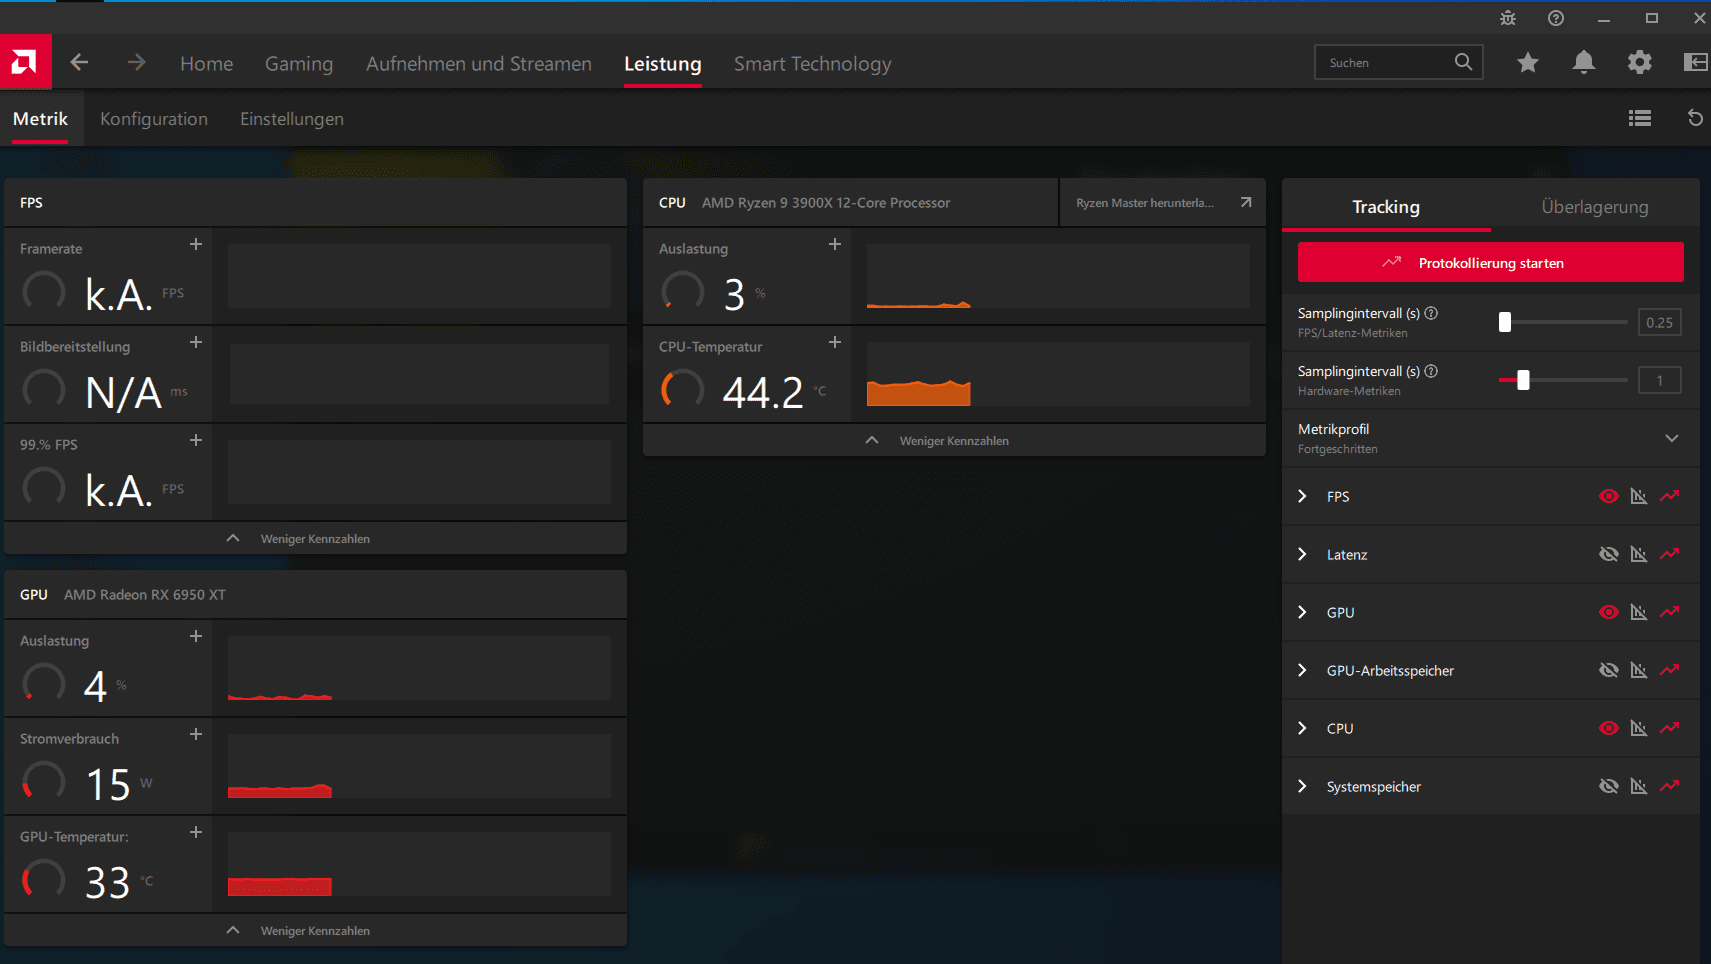Switch to the Einstellungen sub-tab

pos(292,119)
